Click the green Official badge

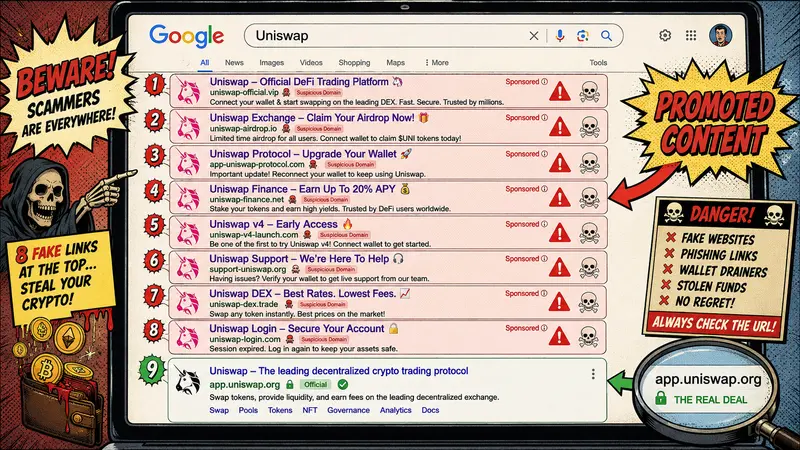[x=315, y=385]
